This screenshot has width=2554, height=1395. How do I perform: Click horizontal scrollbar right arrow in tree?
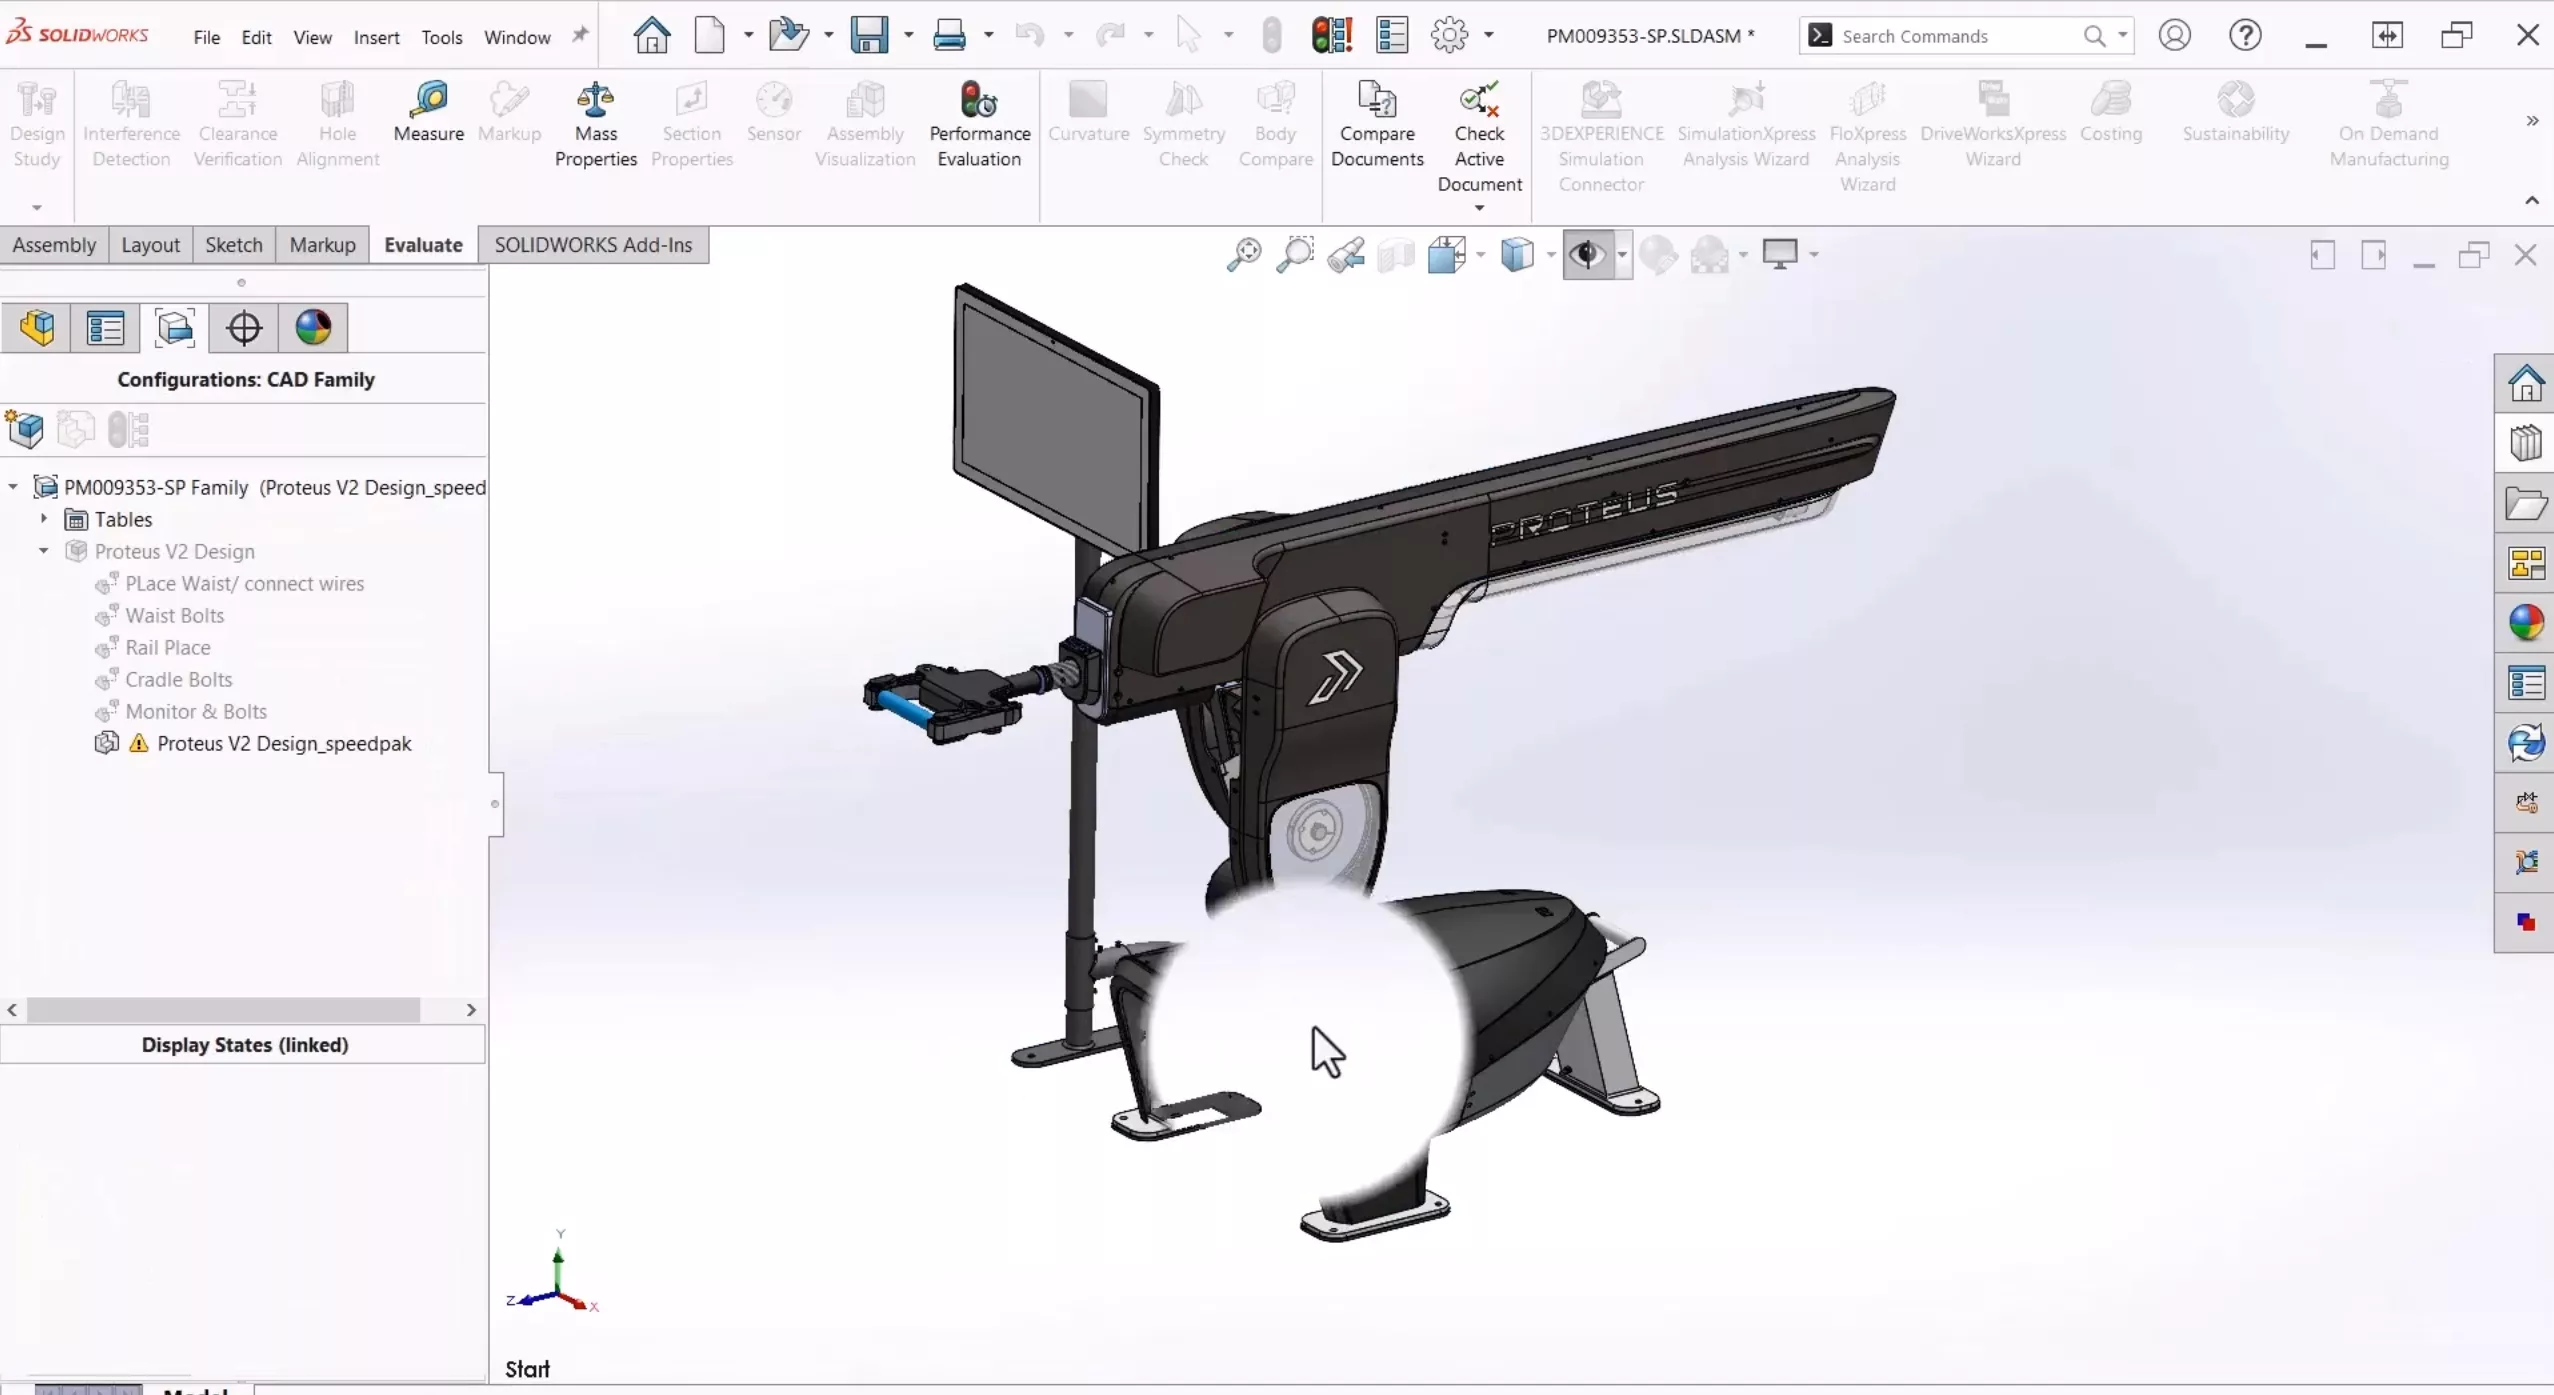pyautogui.click(x=471, y=1010)
